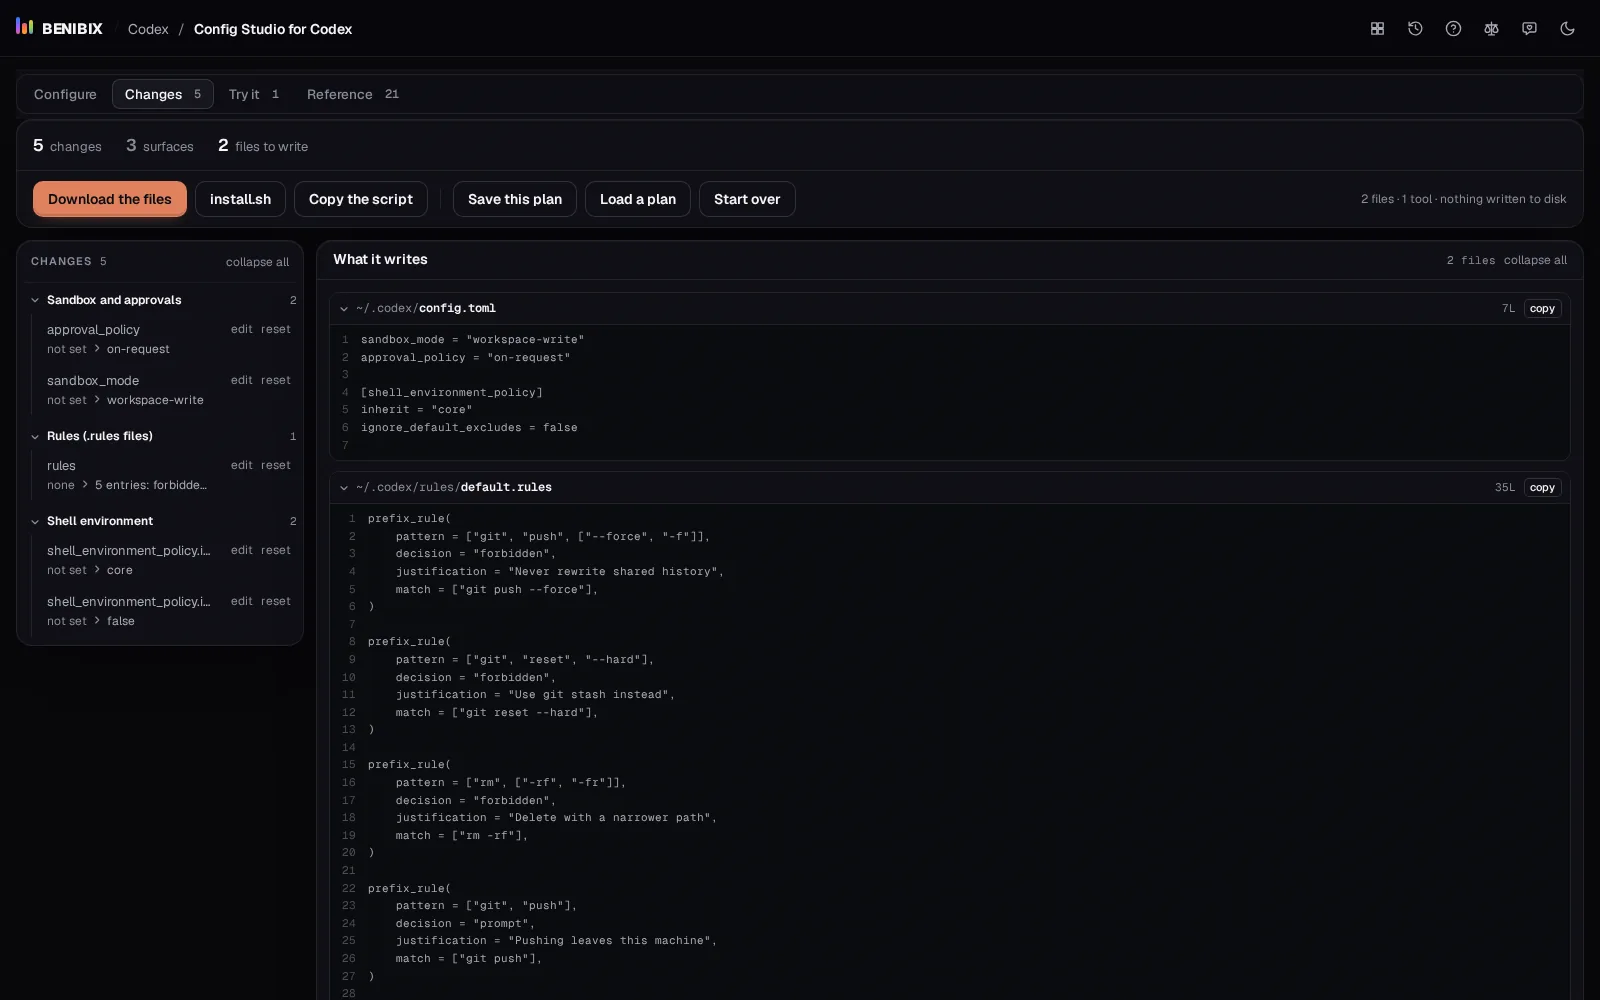Open the history clock icon
The image size is (1600, 1000).
coord(1415,29)
